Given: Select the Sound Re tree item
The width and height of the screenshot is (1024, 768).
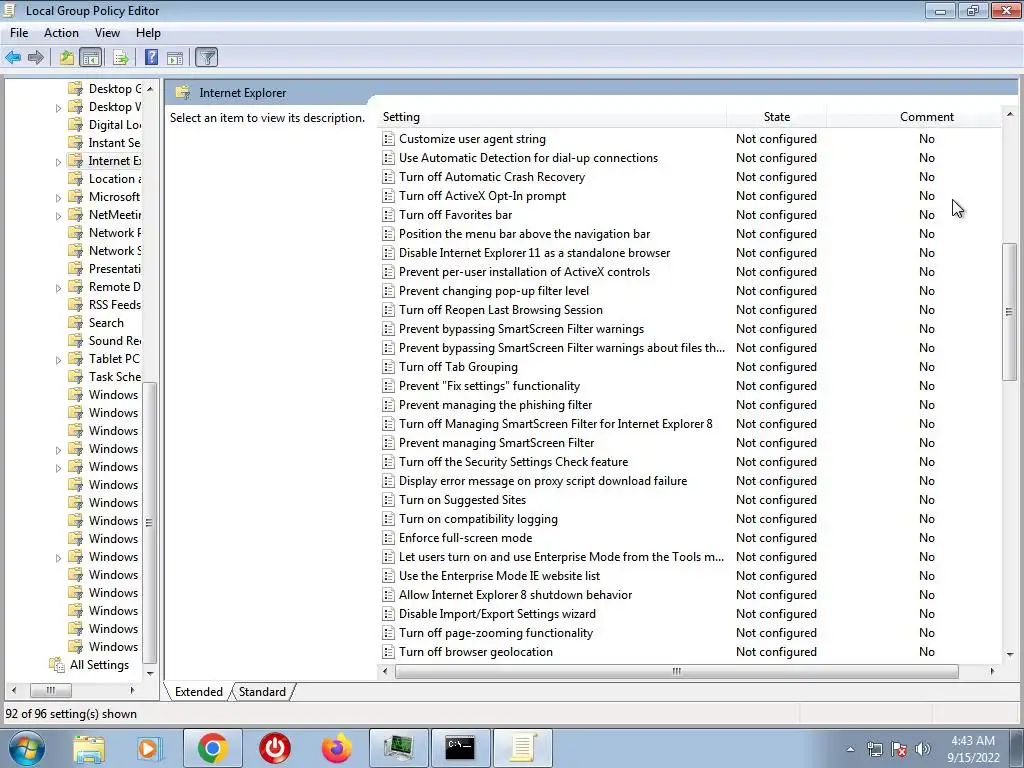Looking at the screenshot, I should coord(114,341).
